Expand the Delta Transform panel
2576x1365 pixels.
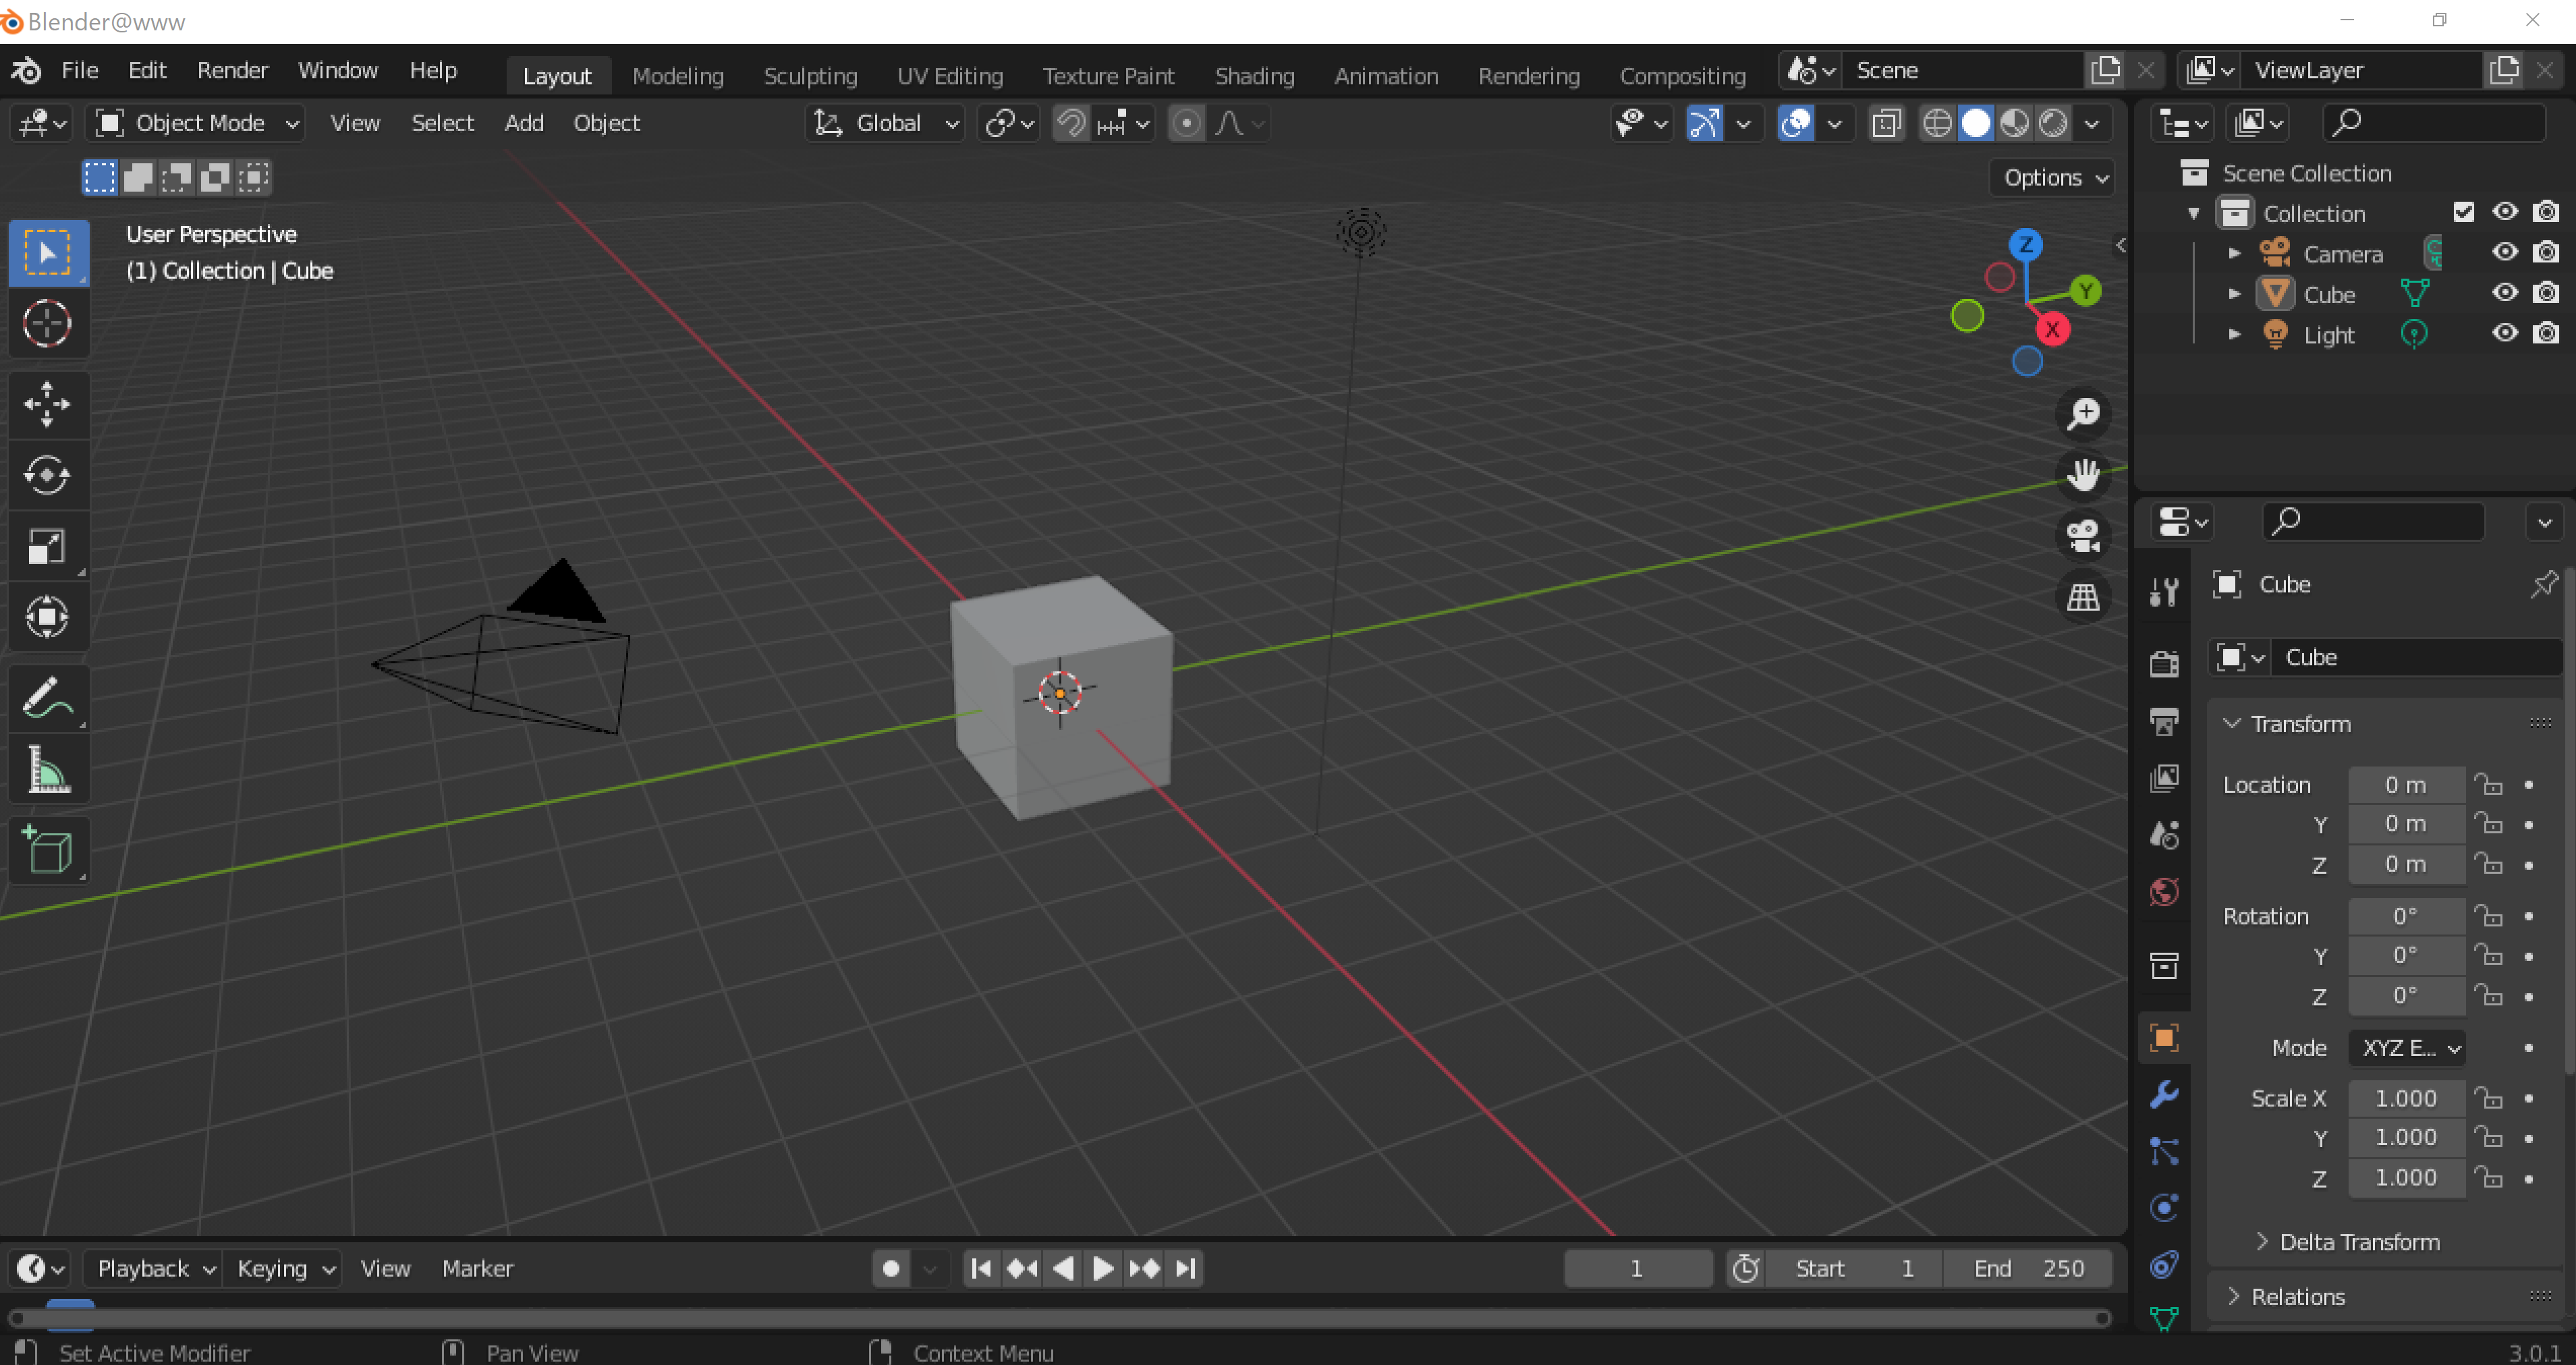[x=2358, y=1241]
